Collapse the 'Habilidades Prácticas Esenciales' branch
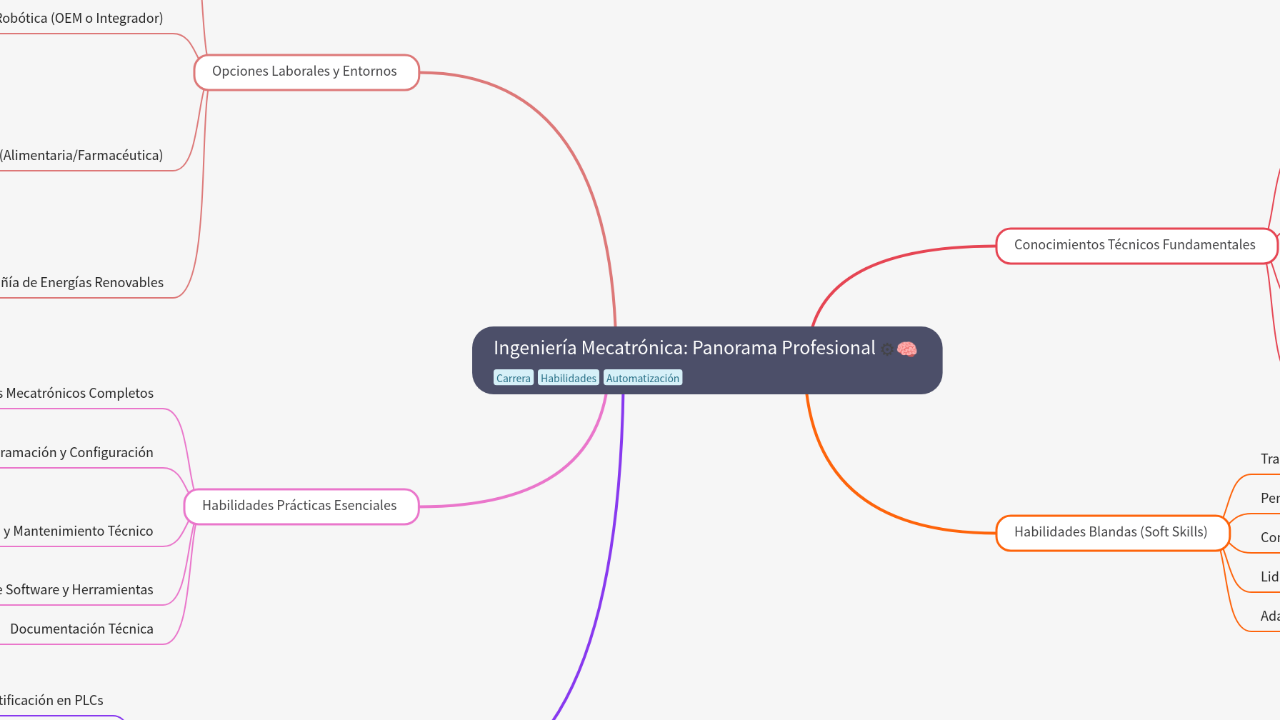1280x720 pixels. [300, 506]
